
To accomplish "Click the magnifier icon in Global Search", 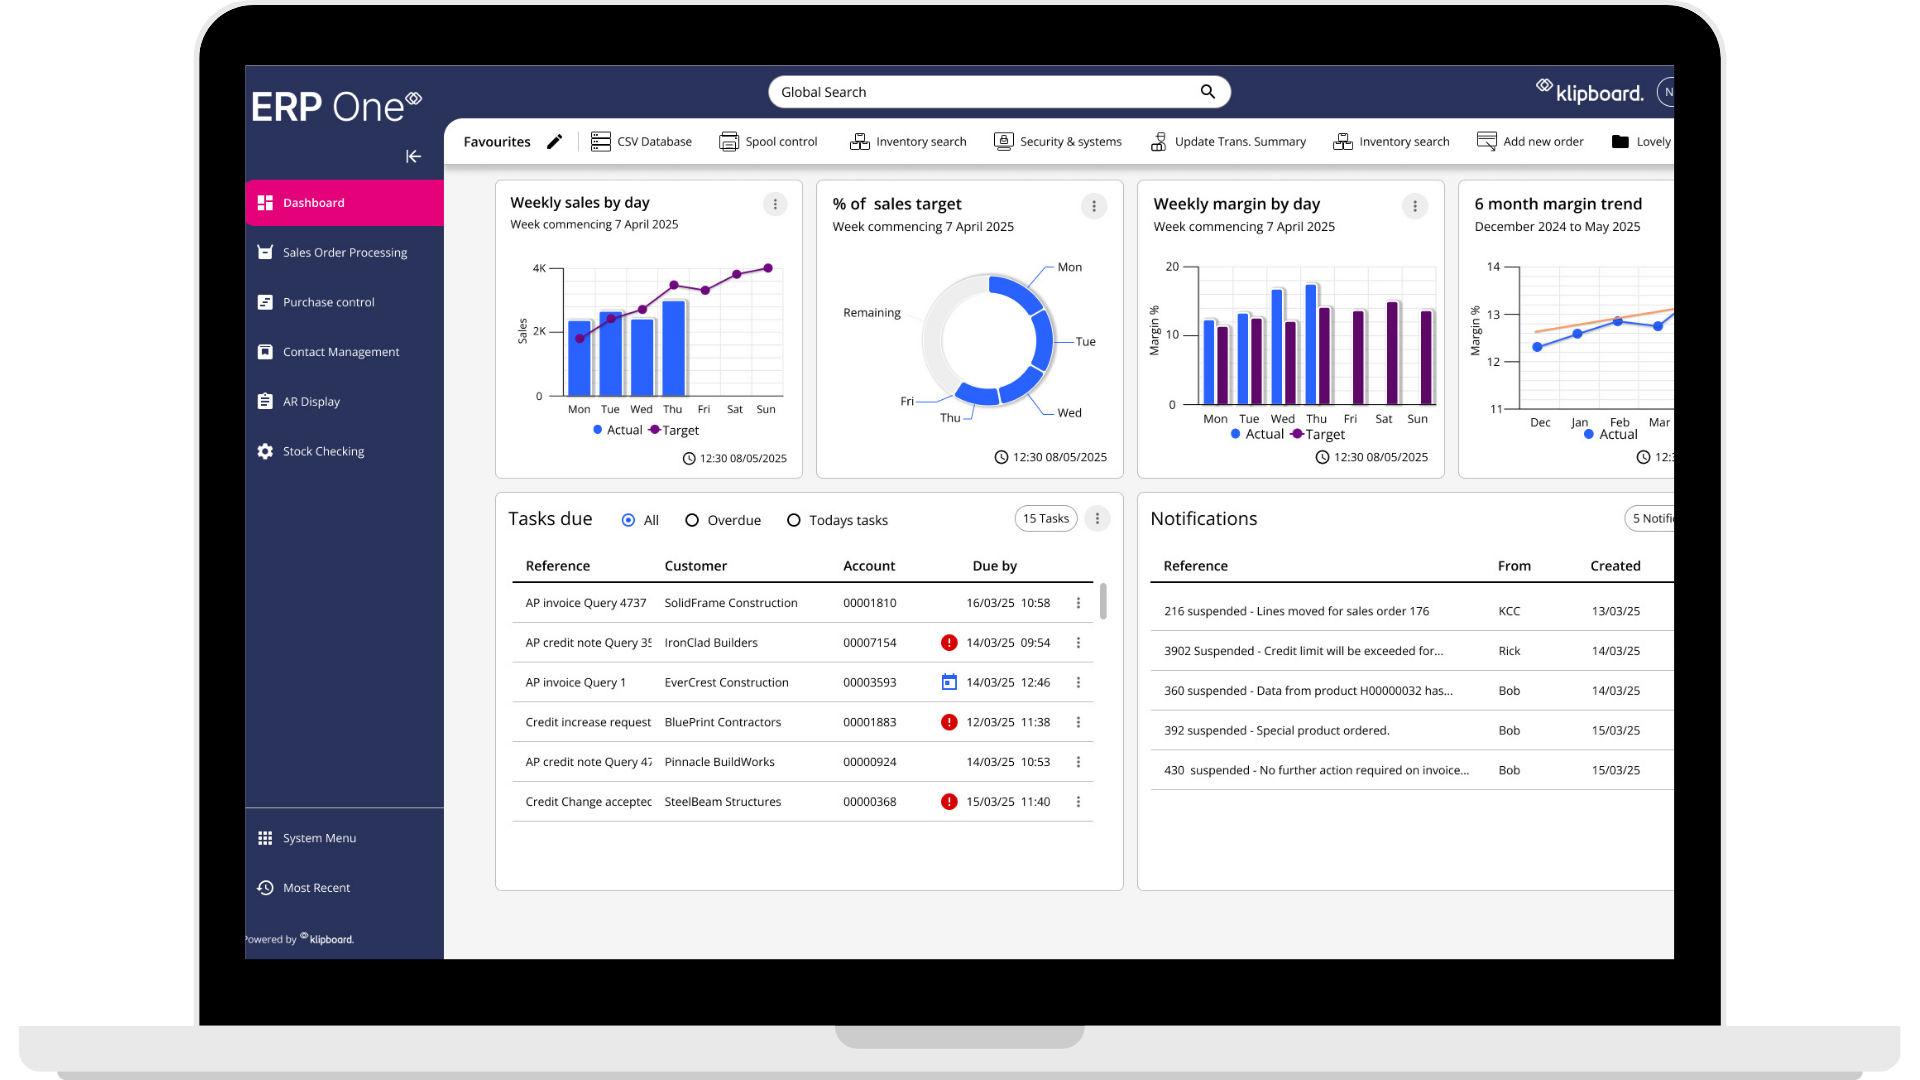I will click(x=1208, y=92).
